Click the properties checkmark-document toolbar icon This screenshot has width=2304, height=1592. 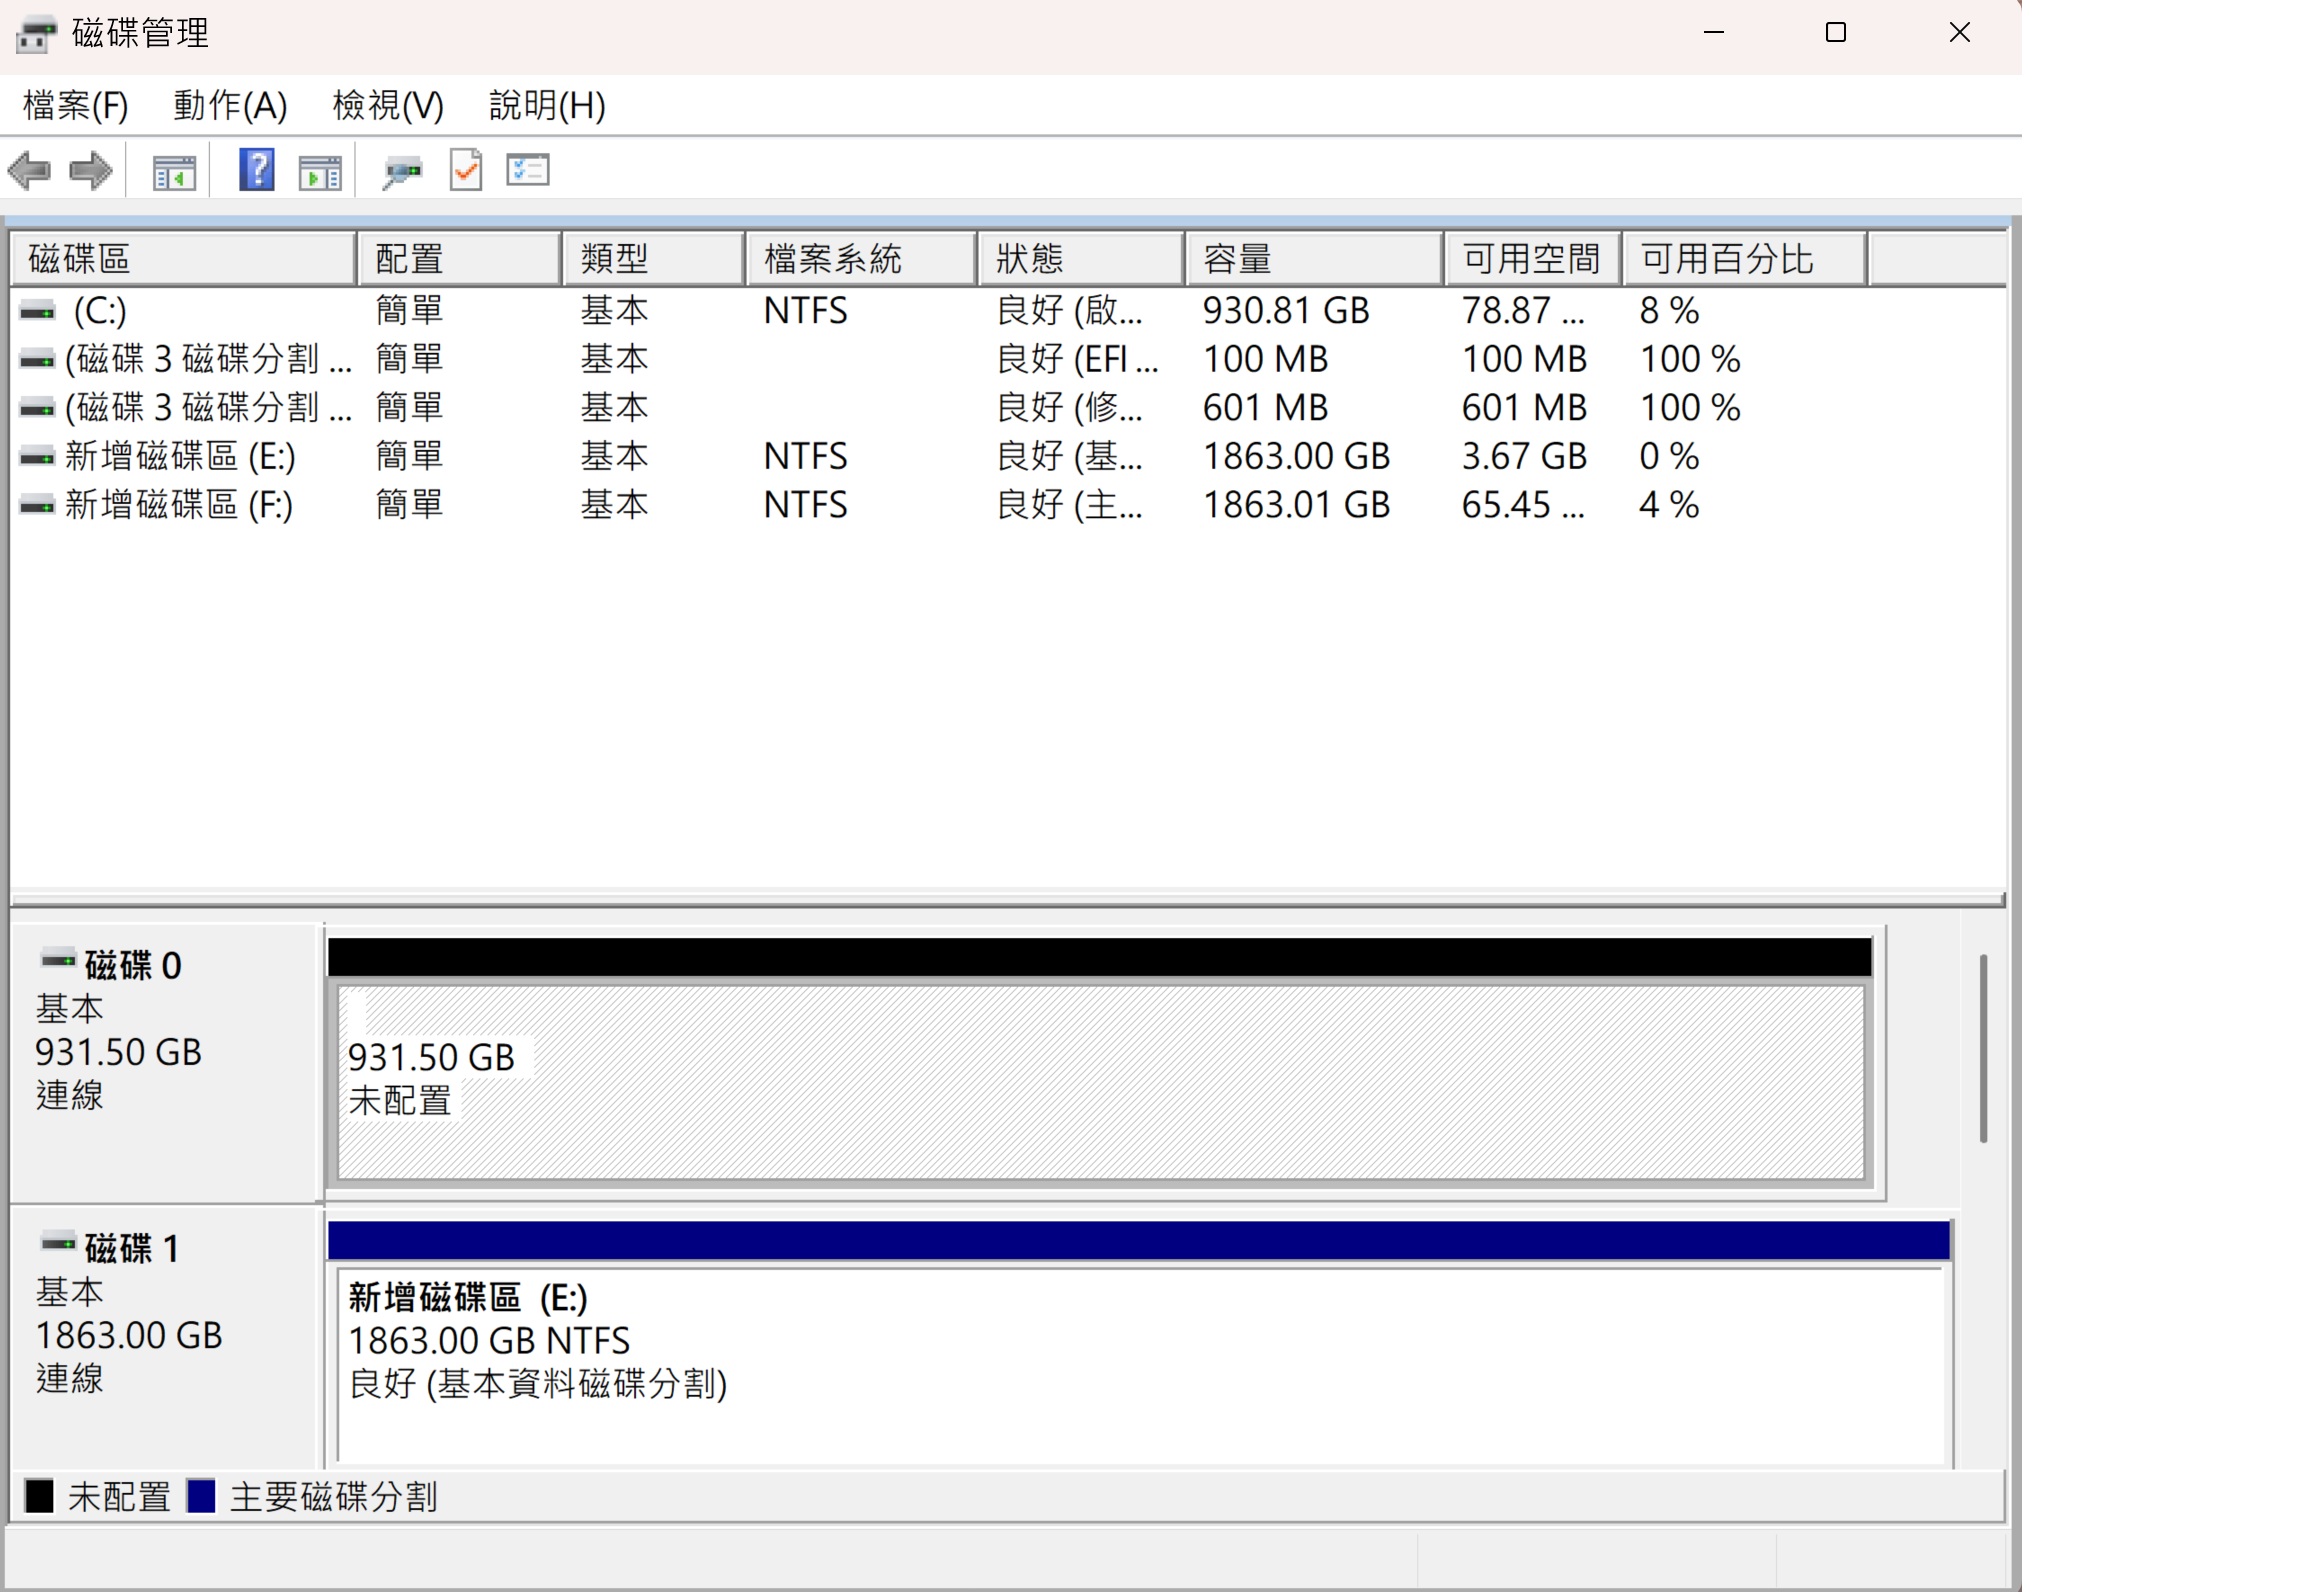point(466,170)
